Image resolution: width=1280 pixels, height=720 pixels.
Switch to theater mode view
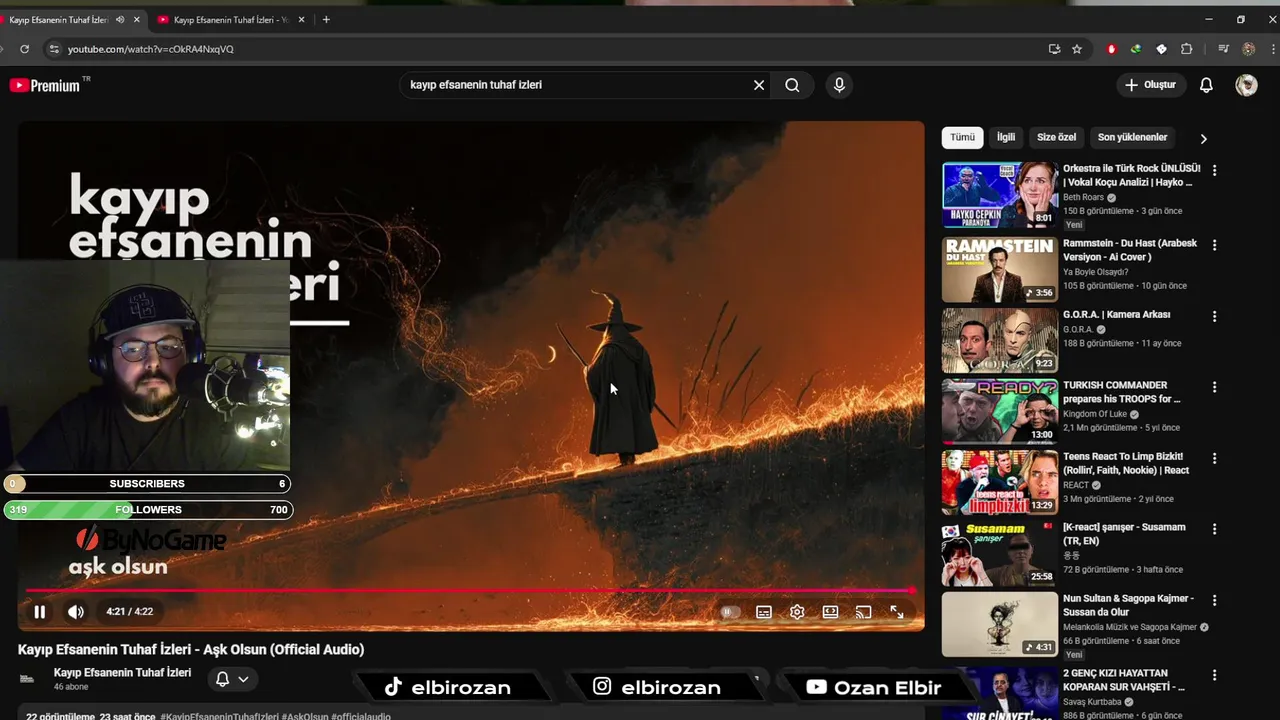[x=830, y=612]
